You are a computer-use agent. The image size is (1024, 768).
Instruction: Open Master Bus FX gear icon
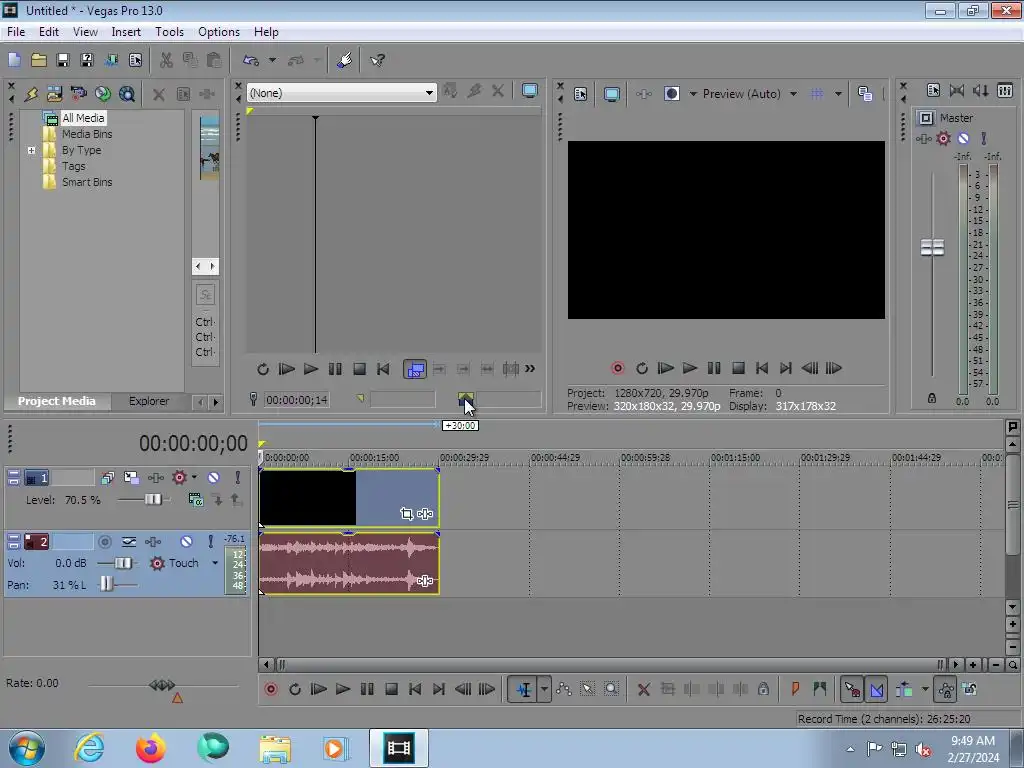pos(943,138)
